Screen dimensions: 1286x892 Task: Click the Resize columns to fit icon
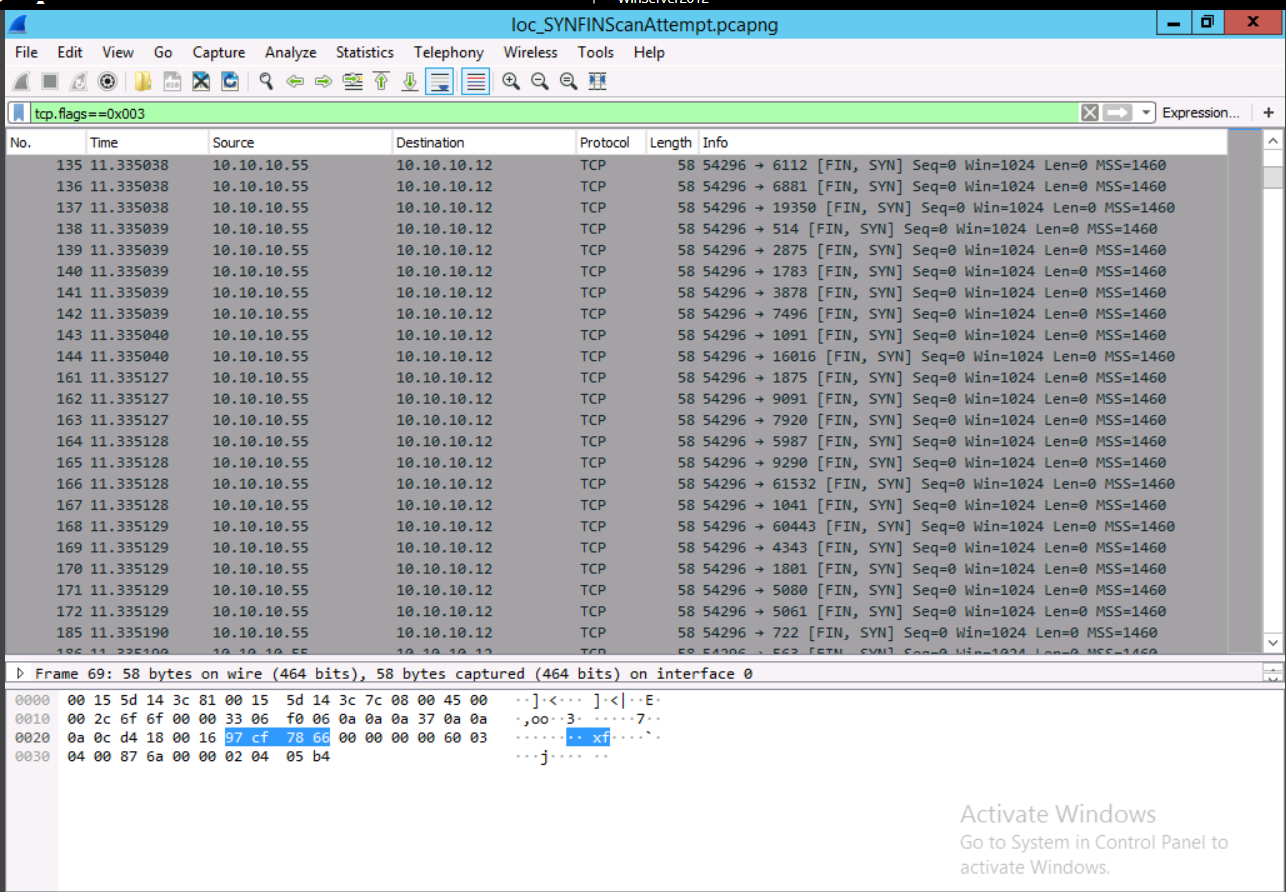[598, 82]
